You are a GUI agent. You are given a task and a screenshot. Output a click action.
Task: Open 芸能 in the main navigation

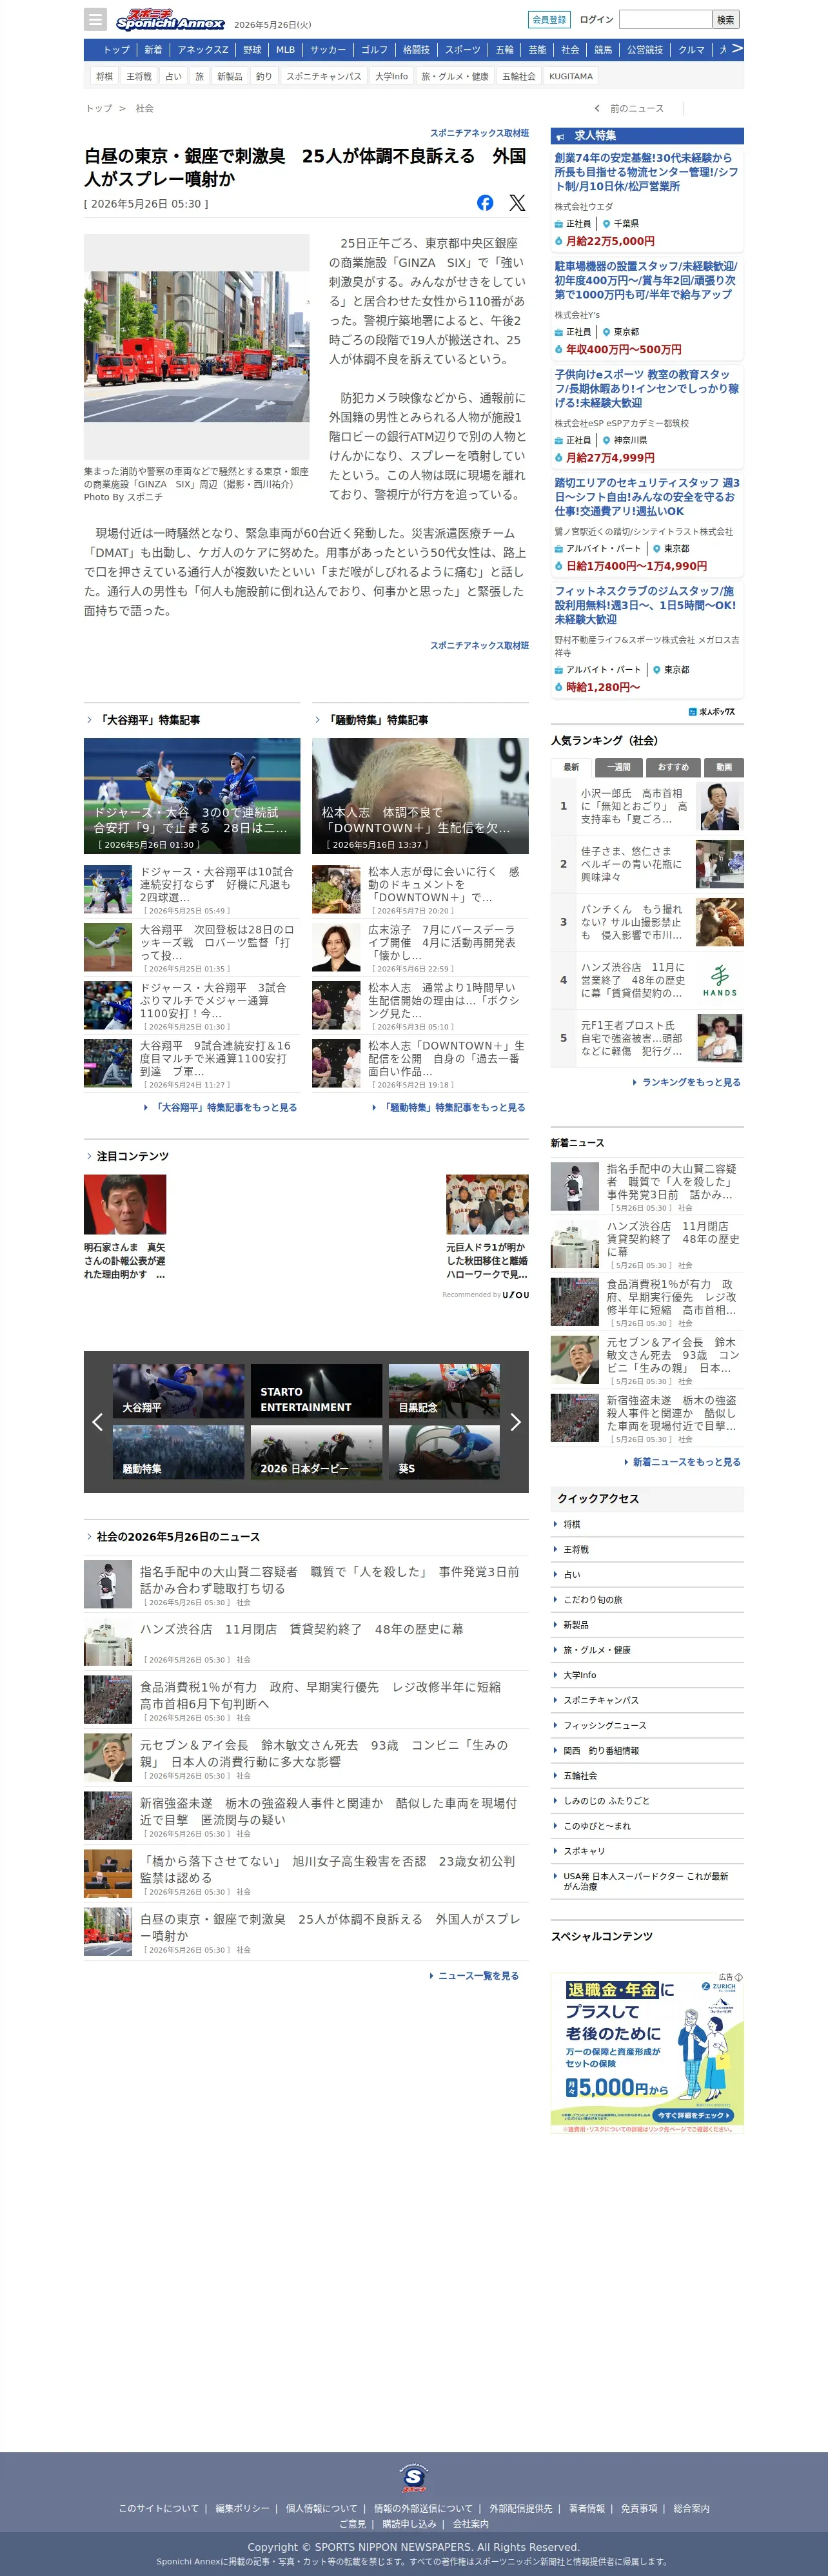[x=537, y=50]
